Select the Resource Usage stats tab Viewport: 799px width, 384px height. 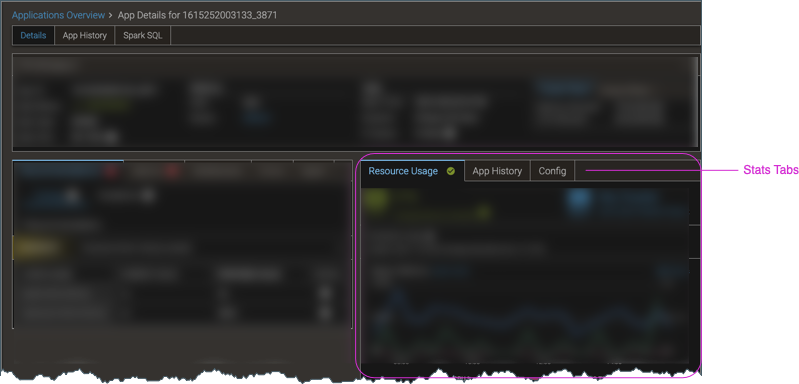412,171
